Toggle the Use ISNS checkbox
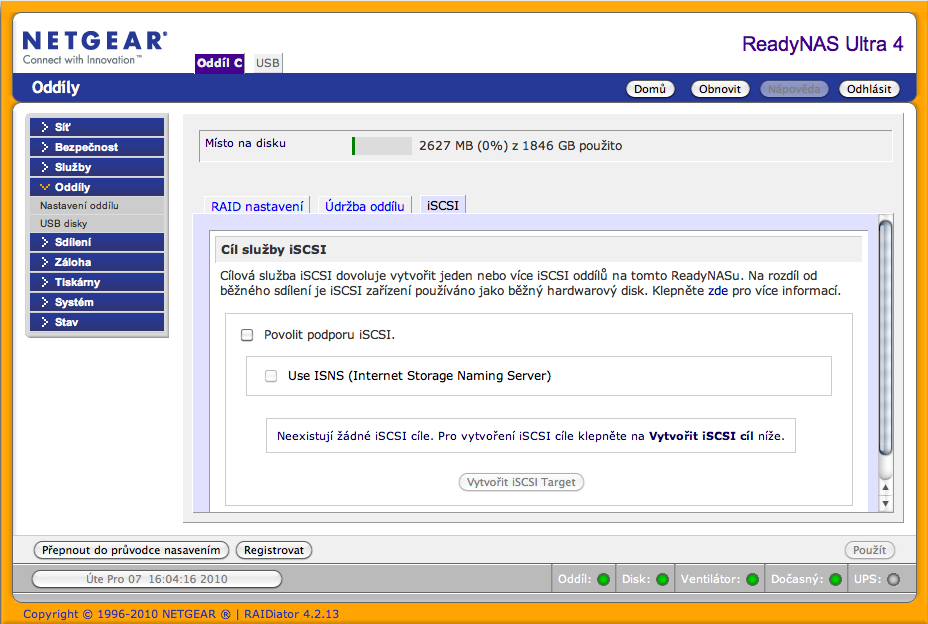This screenshot has height=624, width=928. (271, 376)
